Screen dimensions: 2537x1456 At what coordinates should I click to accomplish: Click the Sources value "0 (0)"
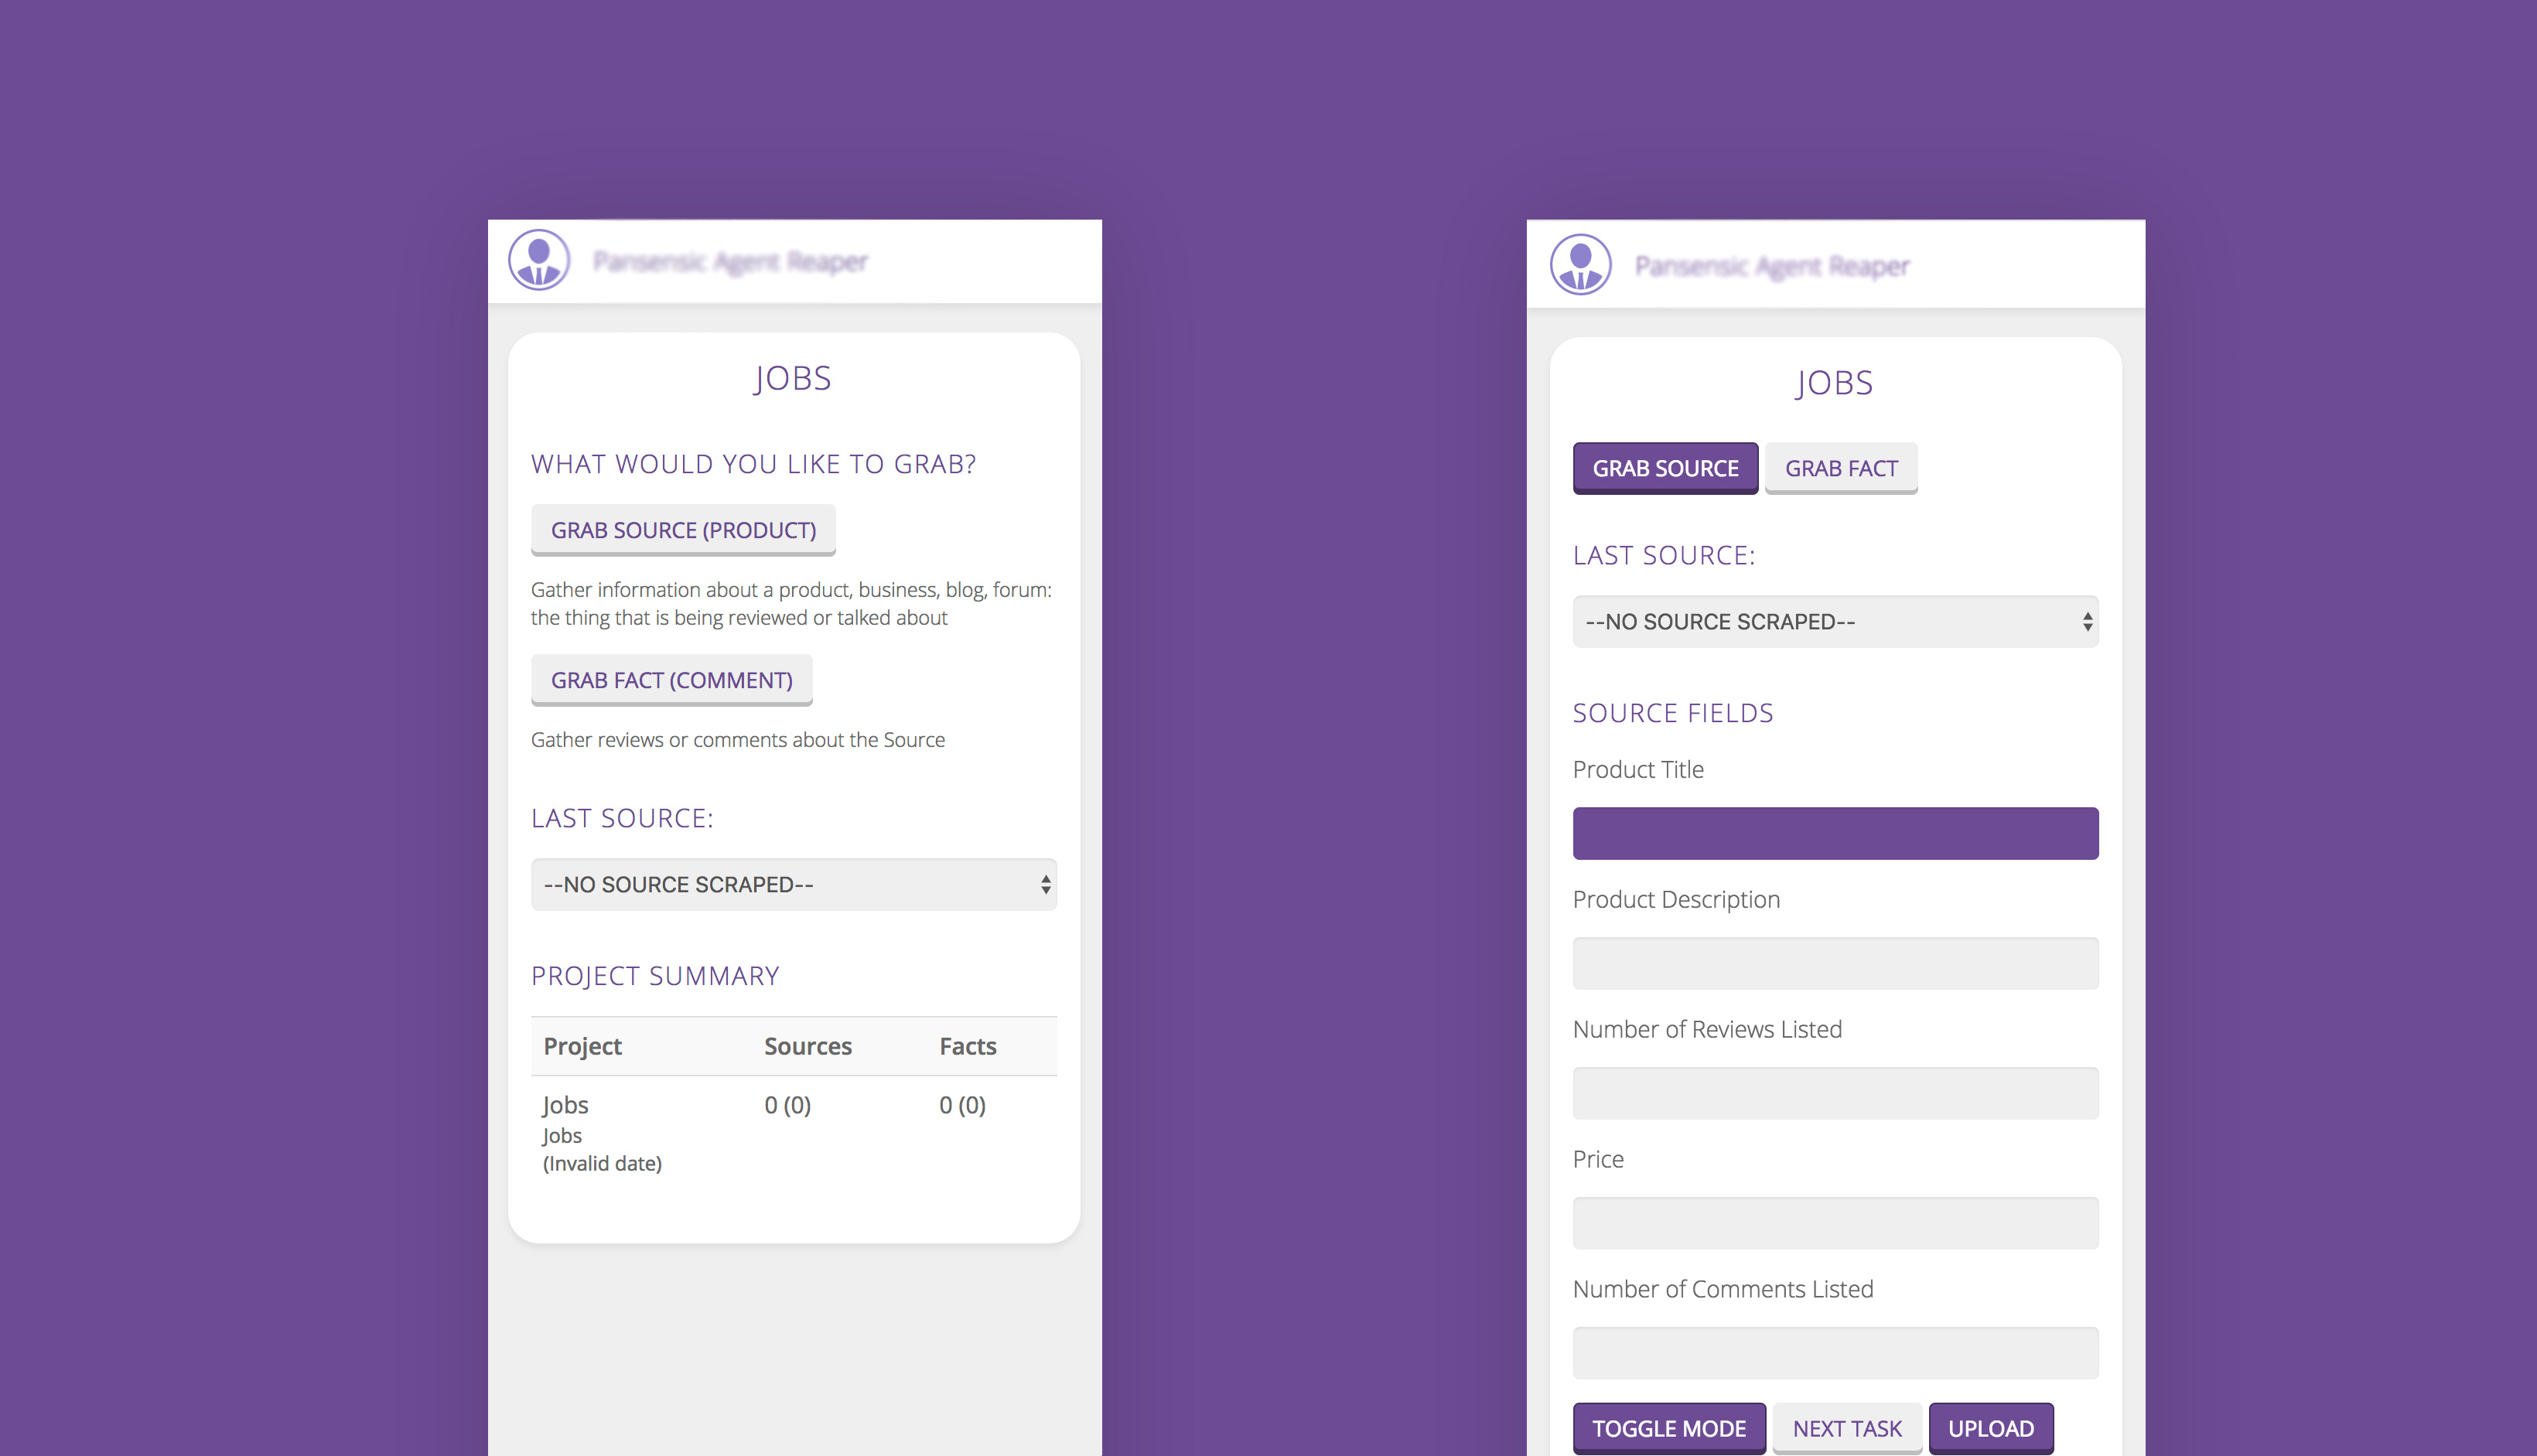coord(788,1105)
